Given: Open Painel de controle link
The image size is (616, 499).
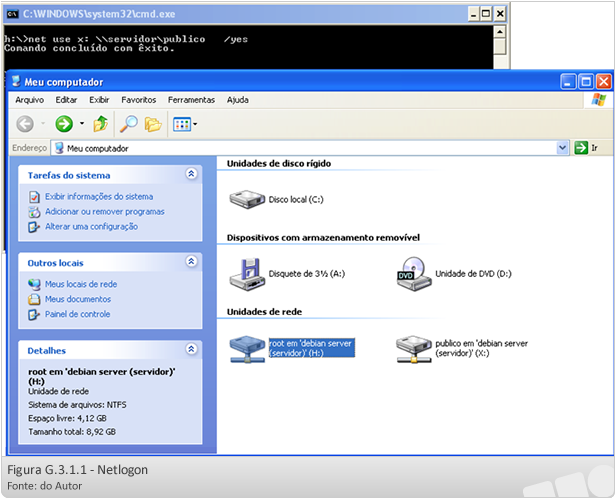Looking at the screenshot, I should click(77, 314).
